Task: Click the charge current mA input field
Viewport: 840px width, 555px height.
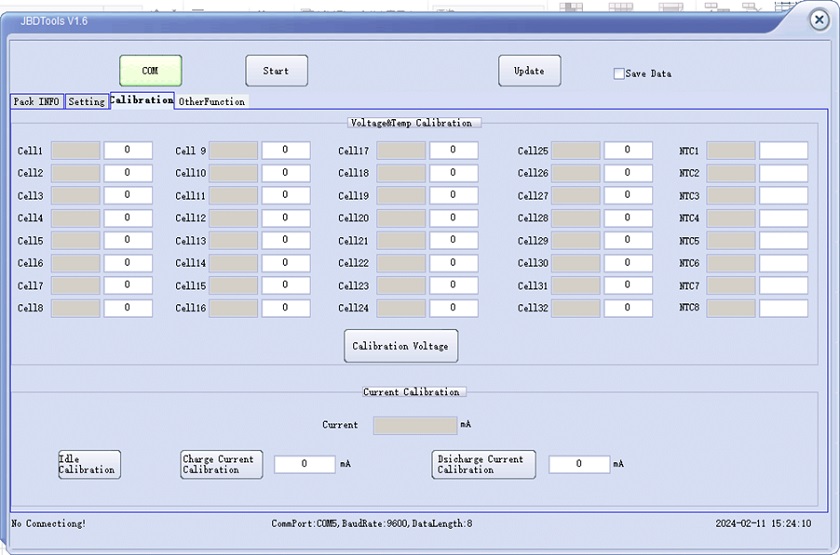Action: click(305, 464)
